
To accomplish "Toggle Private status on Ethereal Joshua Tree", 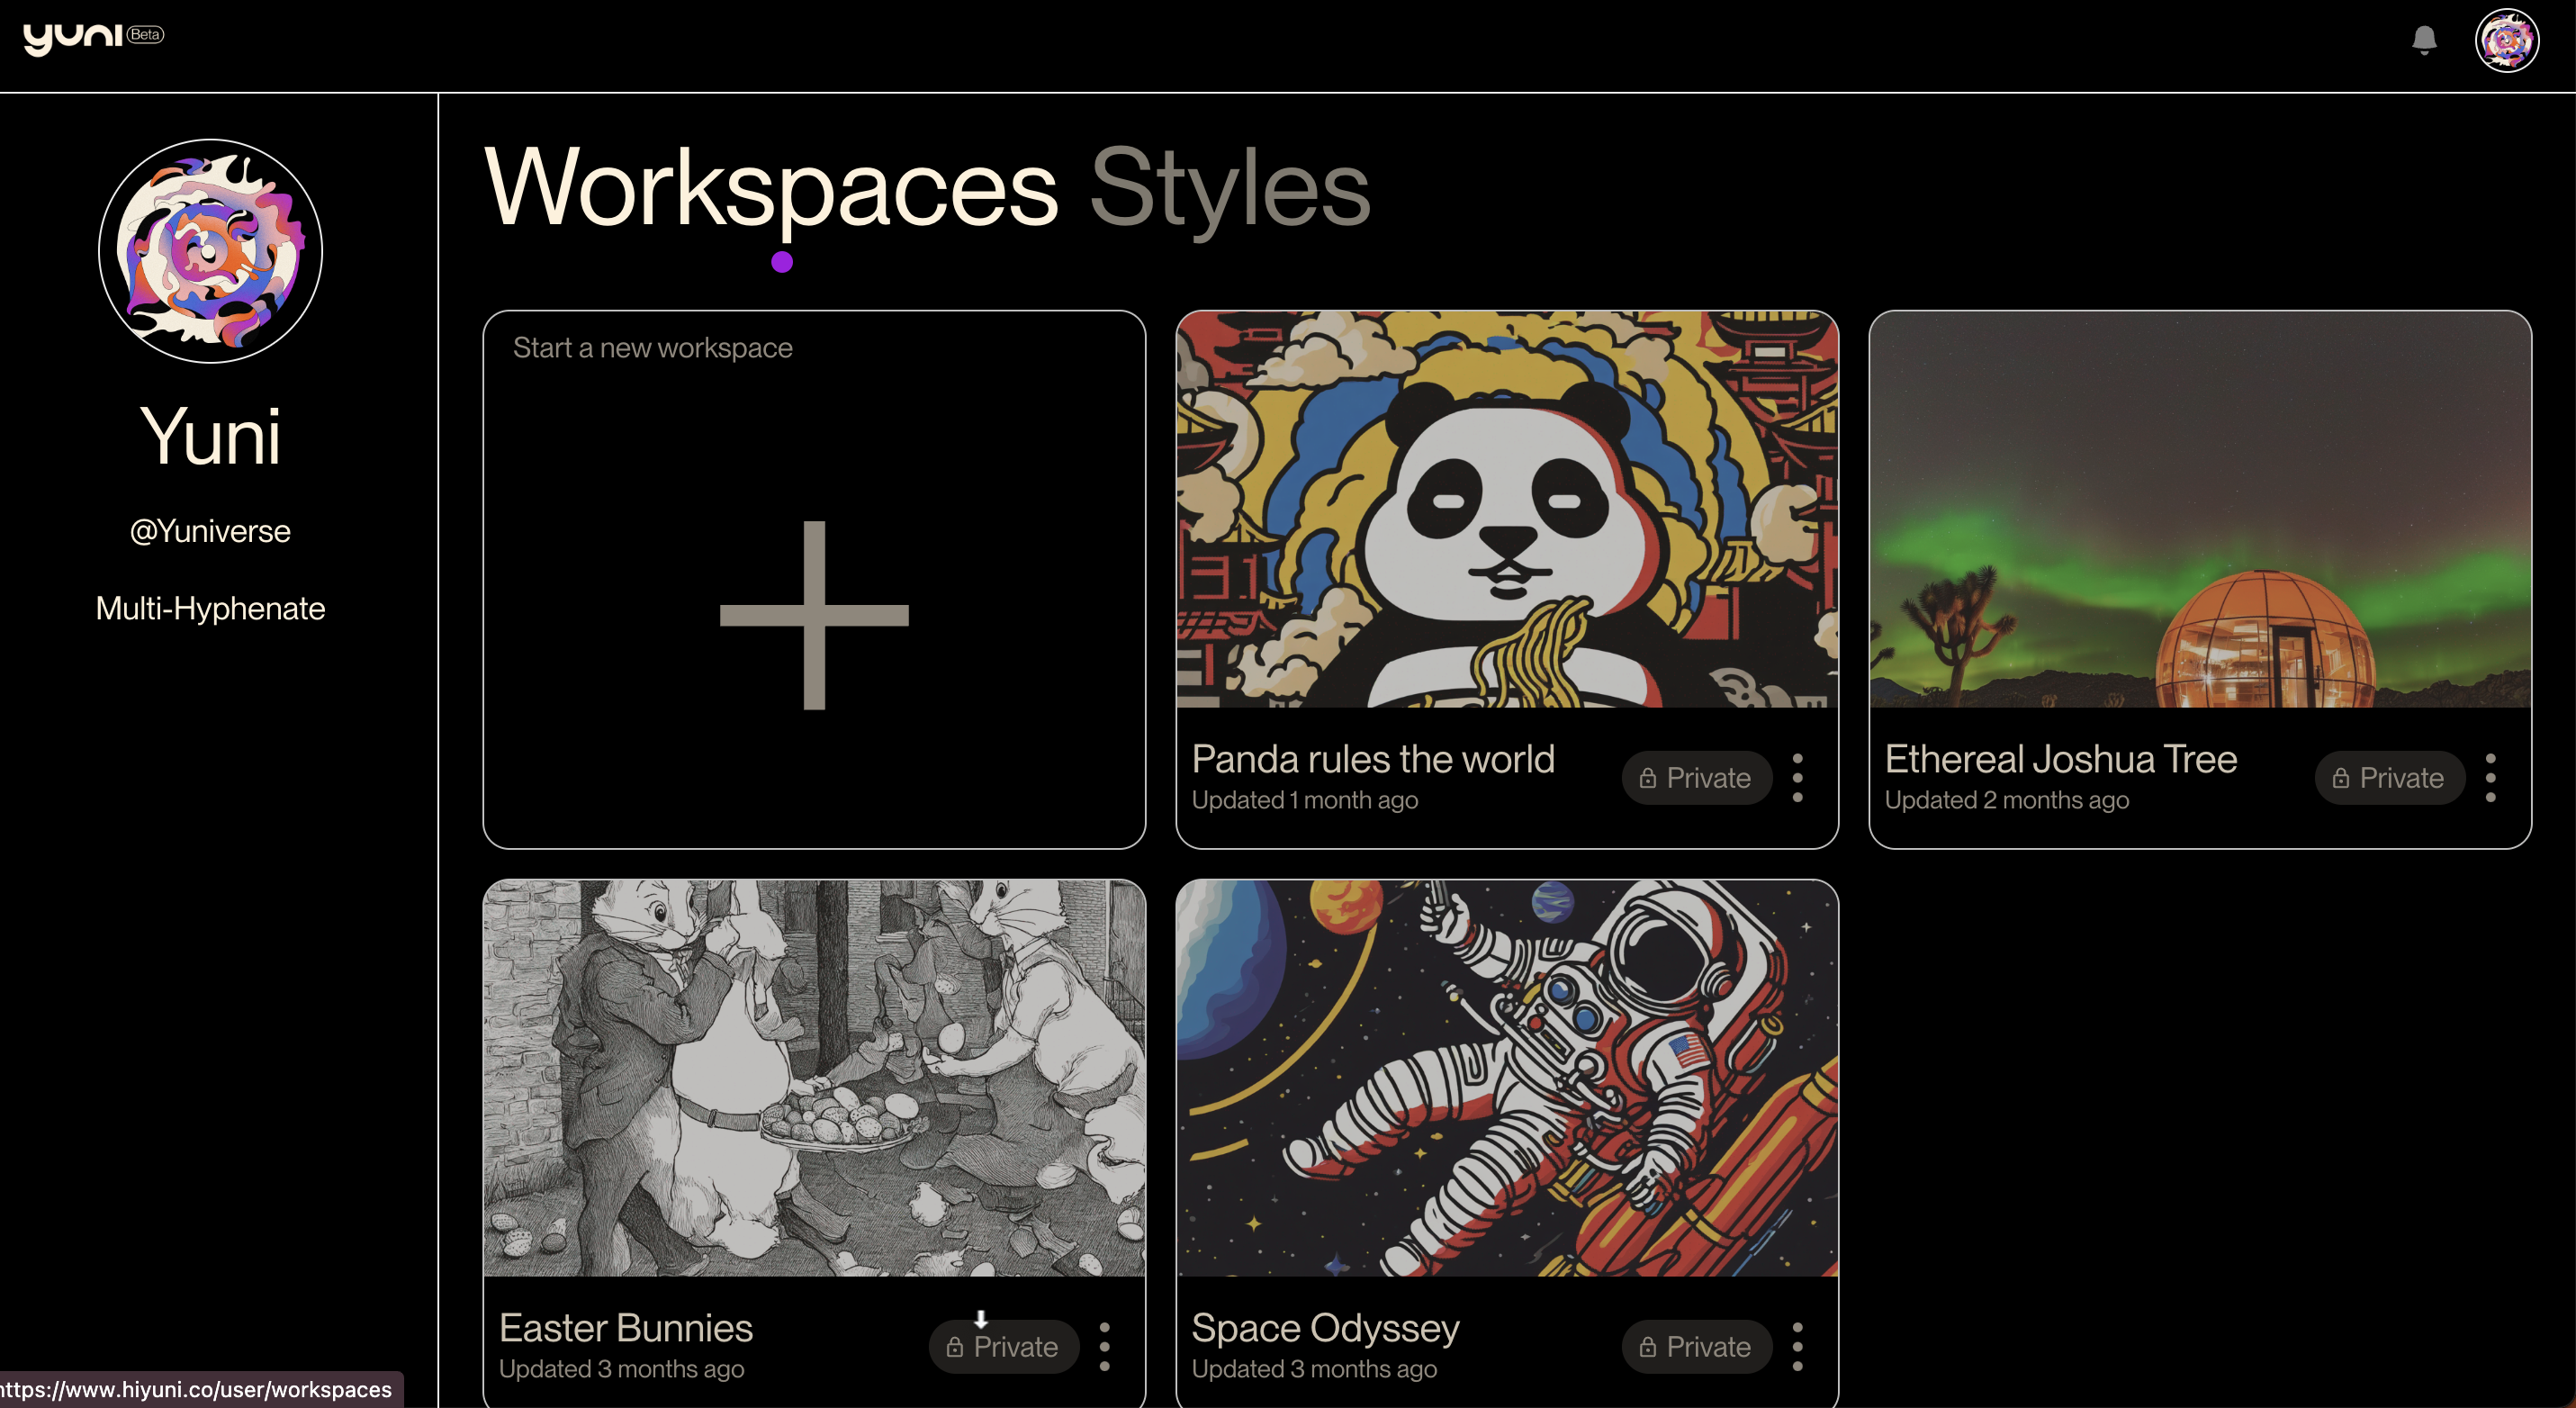I will [2389, 778].
